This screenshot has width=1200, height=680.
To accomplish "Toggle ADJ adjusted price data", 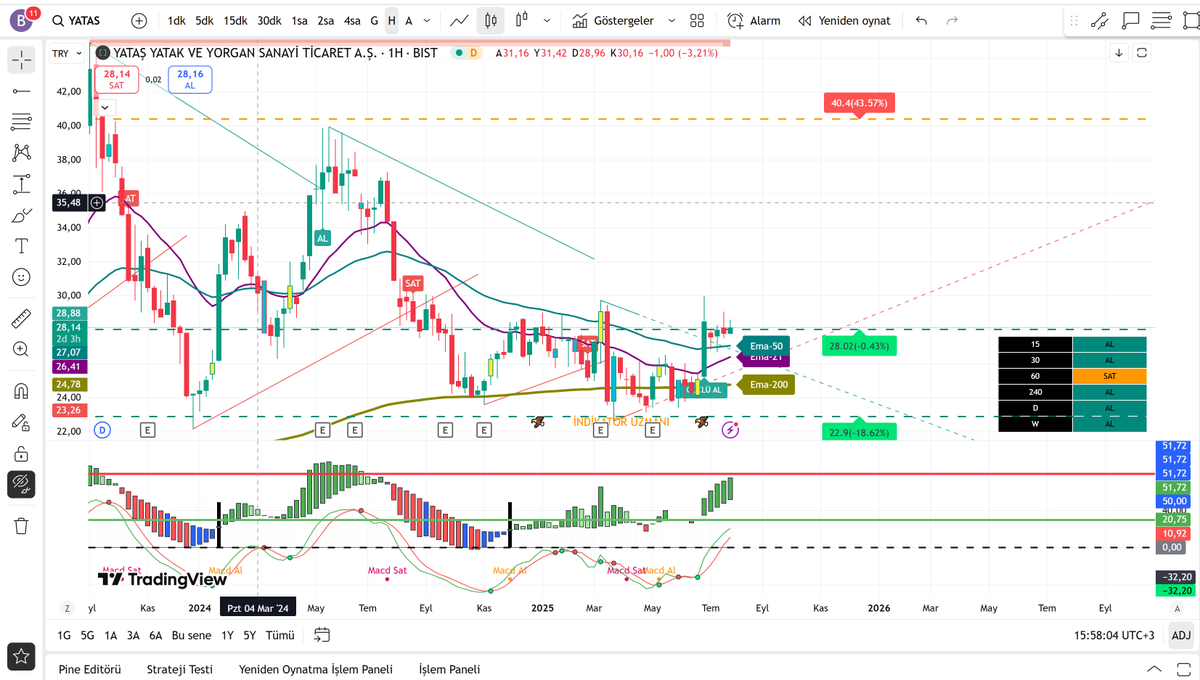I will pos(1181,635).
